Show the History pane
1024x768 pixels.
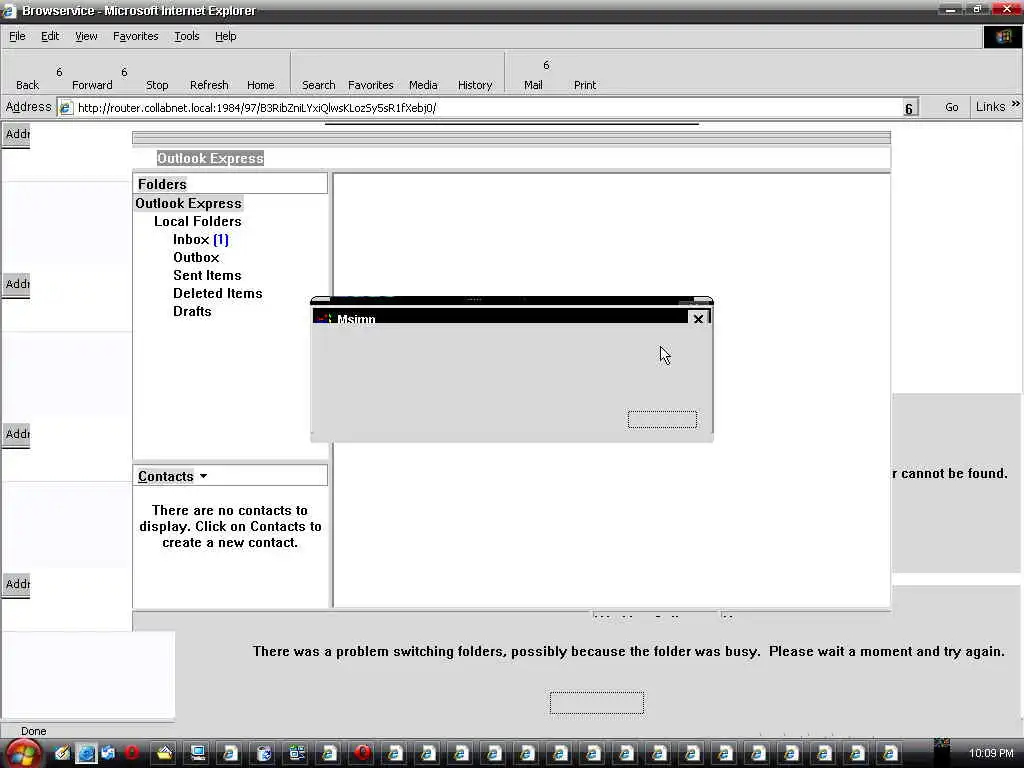[x=475, y=85]
